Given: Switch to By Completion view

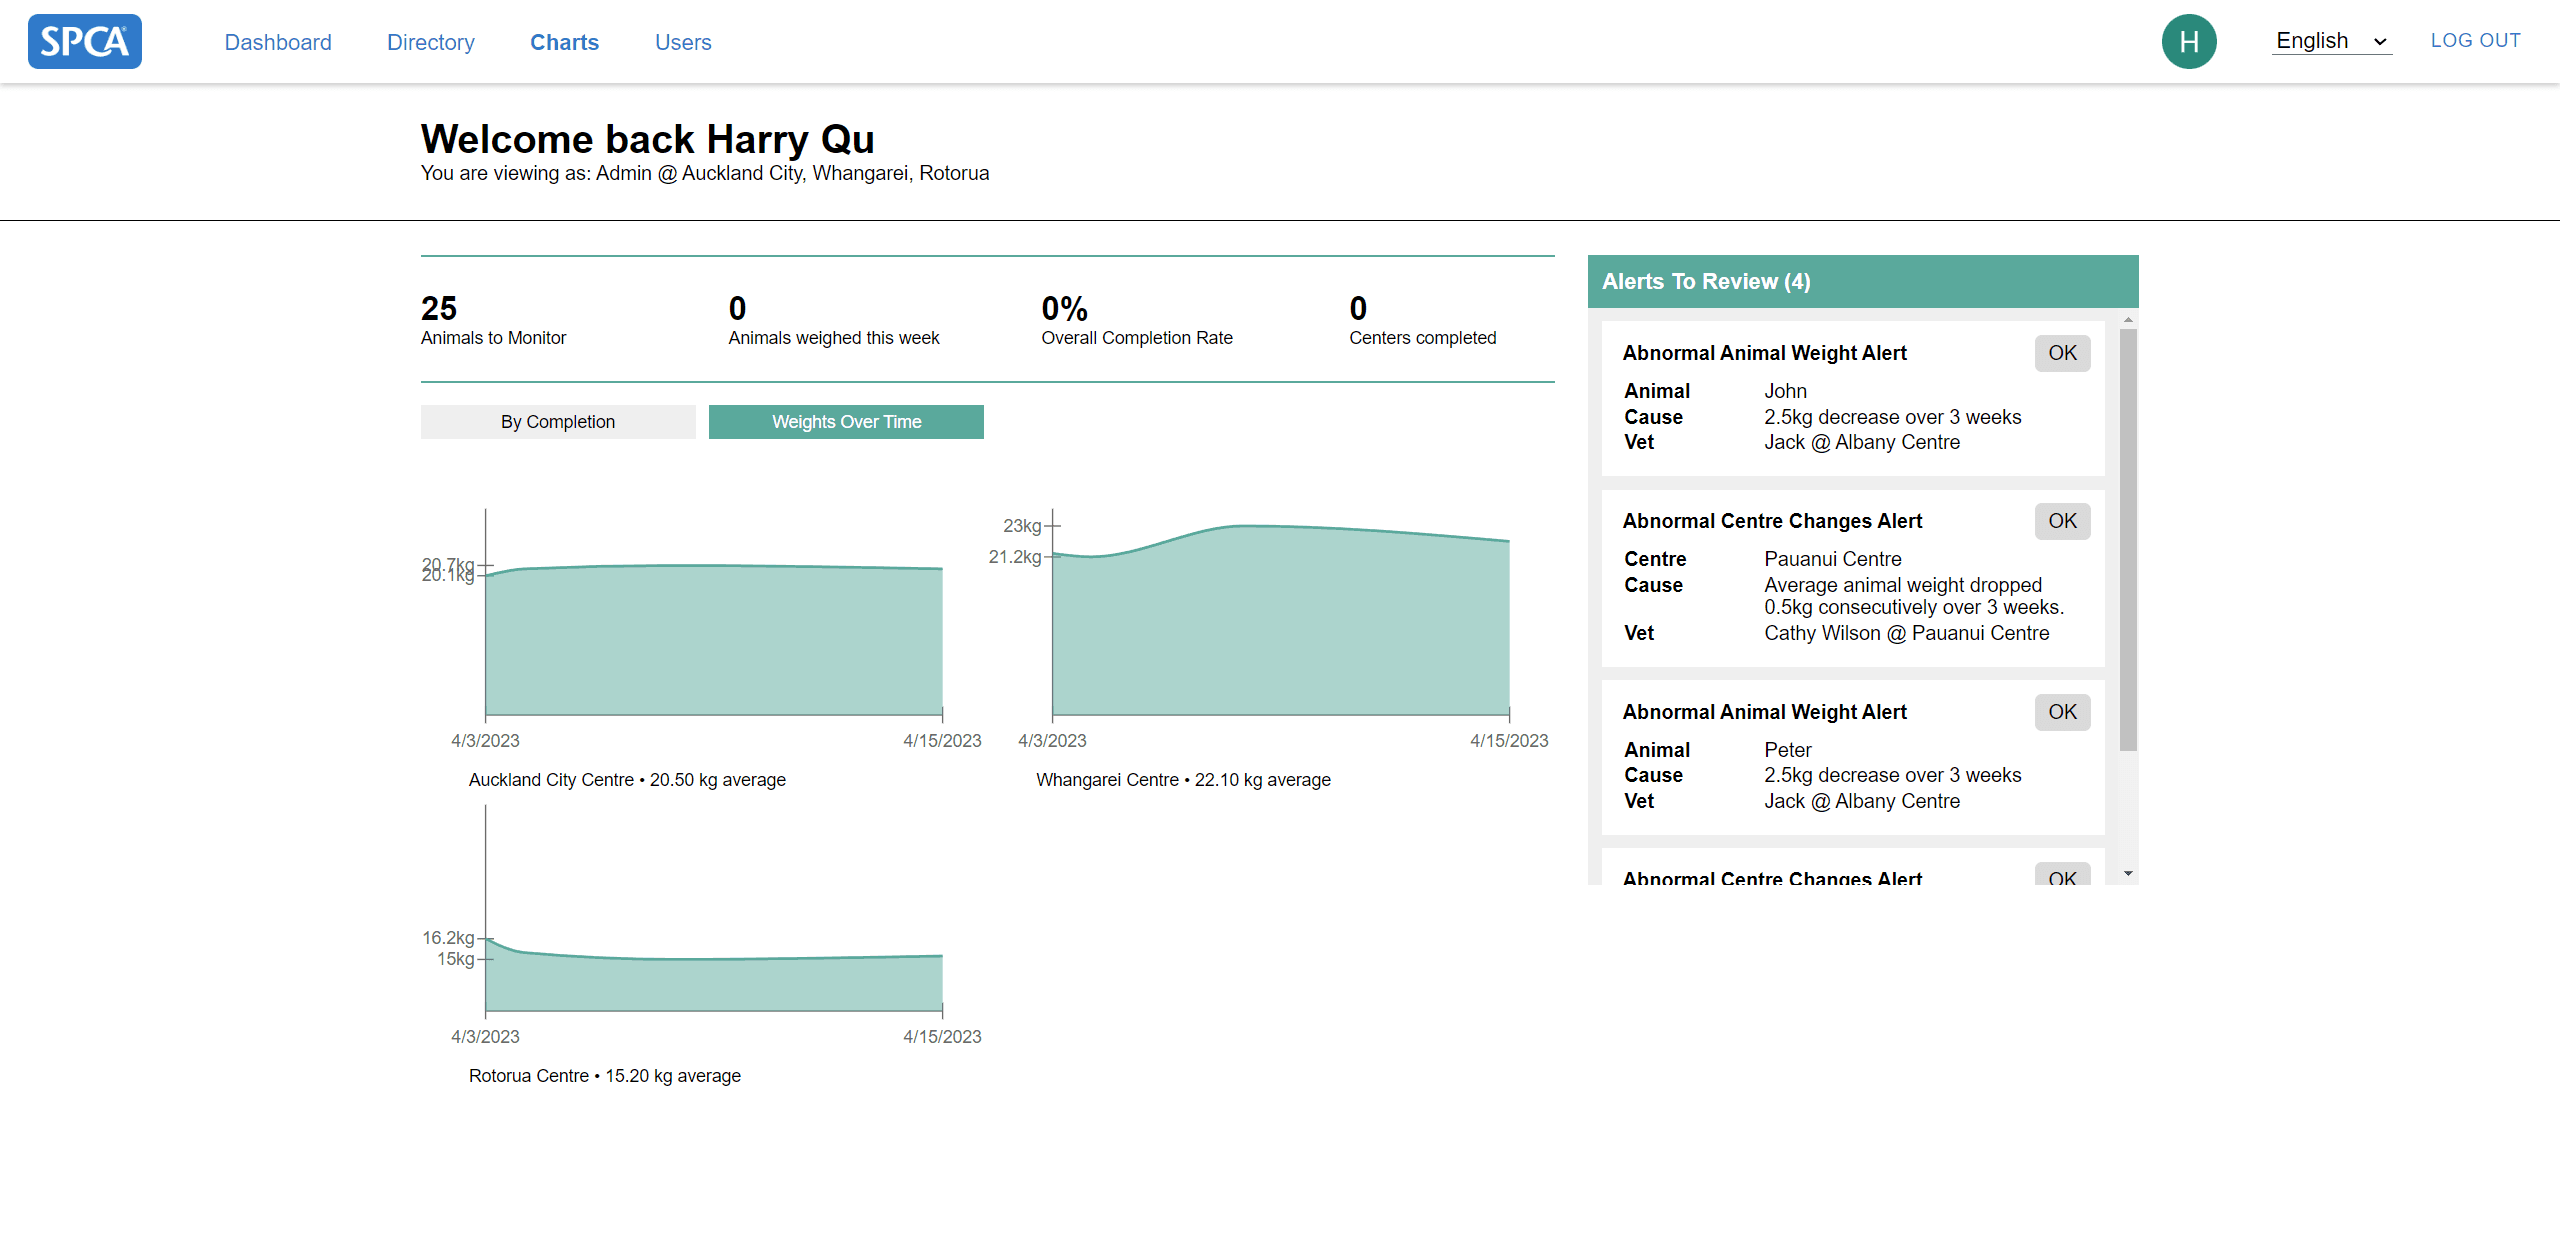Looking at the screenshot, I should [x=557, y=421].
